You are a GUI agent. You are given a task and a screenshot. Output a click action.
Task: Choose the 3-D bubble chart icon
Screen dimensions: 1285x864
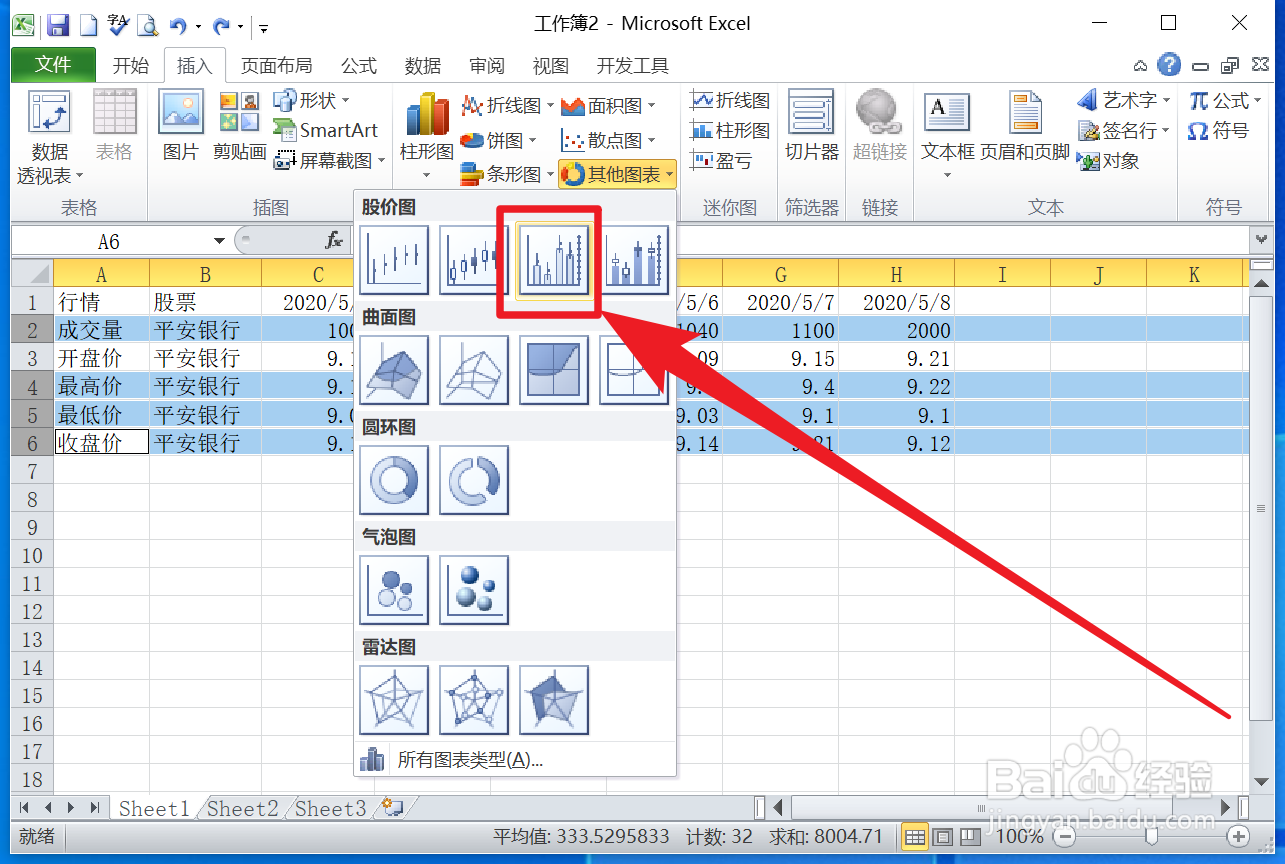pos(474,591)
